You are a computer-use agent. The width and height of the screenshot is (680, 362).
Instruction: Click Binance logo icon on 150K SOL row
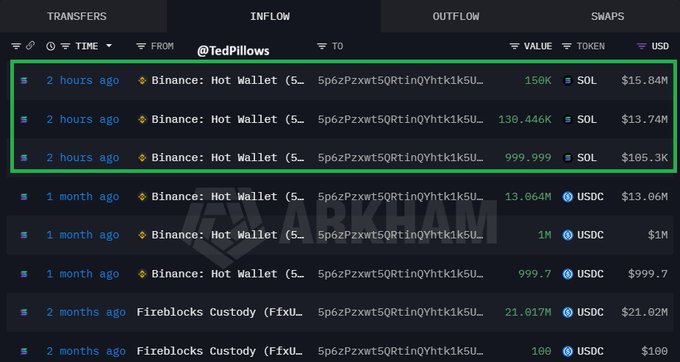[x=142, y=81]
